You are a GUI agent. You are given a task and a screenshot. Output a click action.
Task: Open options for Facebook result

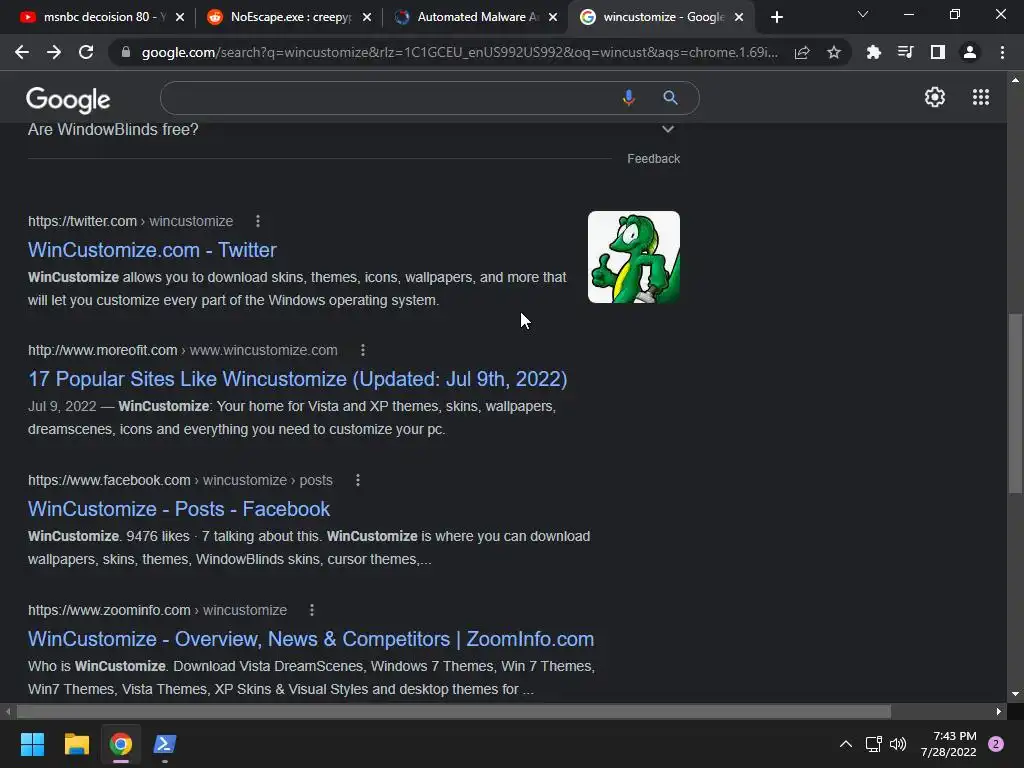pos(358,480)
